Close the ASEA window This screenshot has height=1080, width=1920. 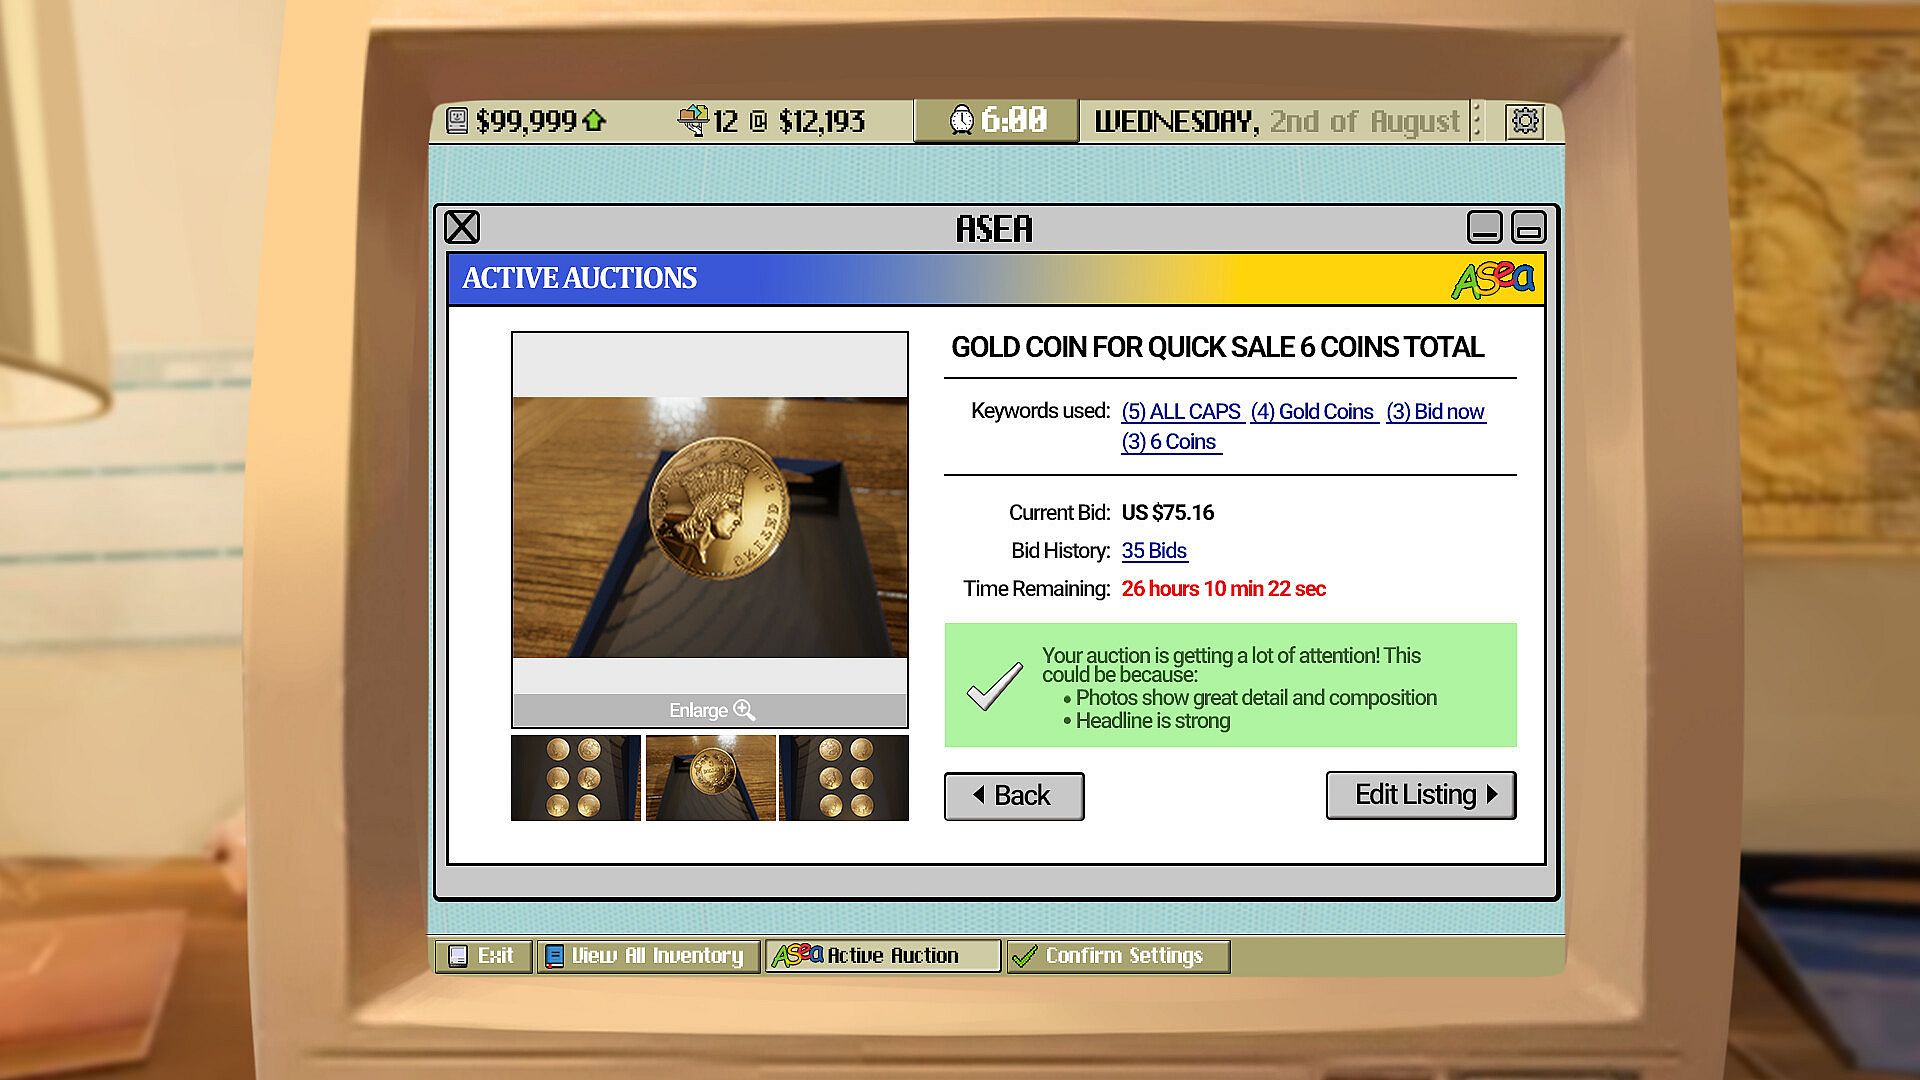[x=462, y=227]
